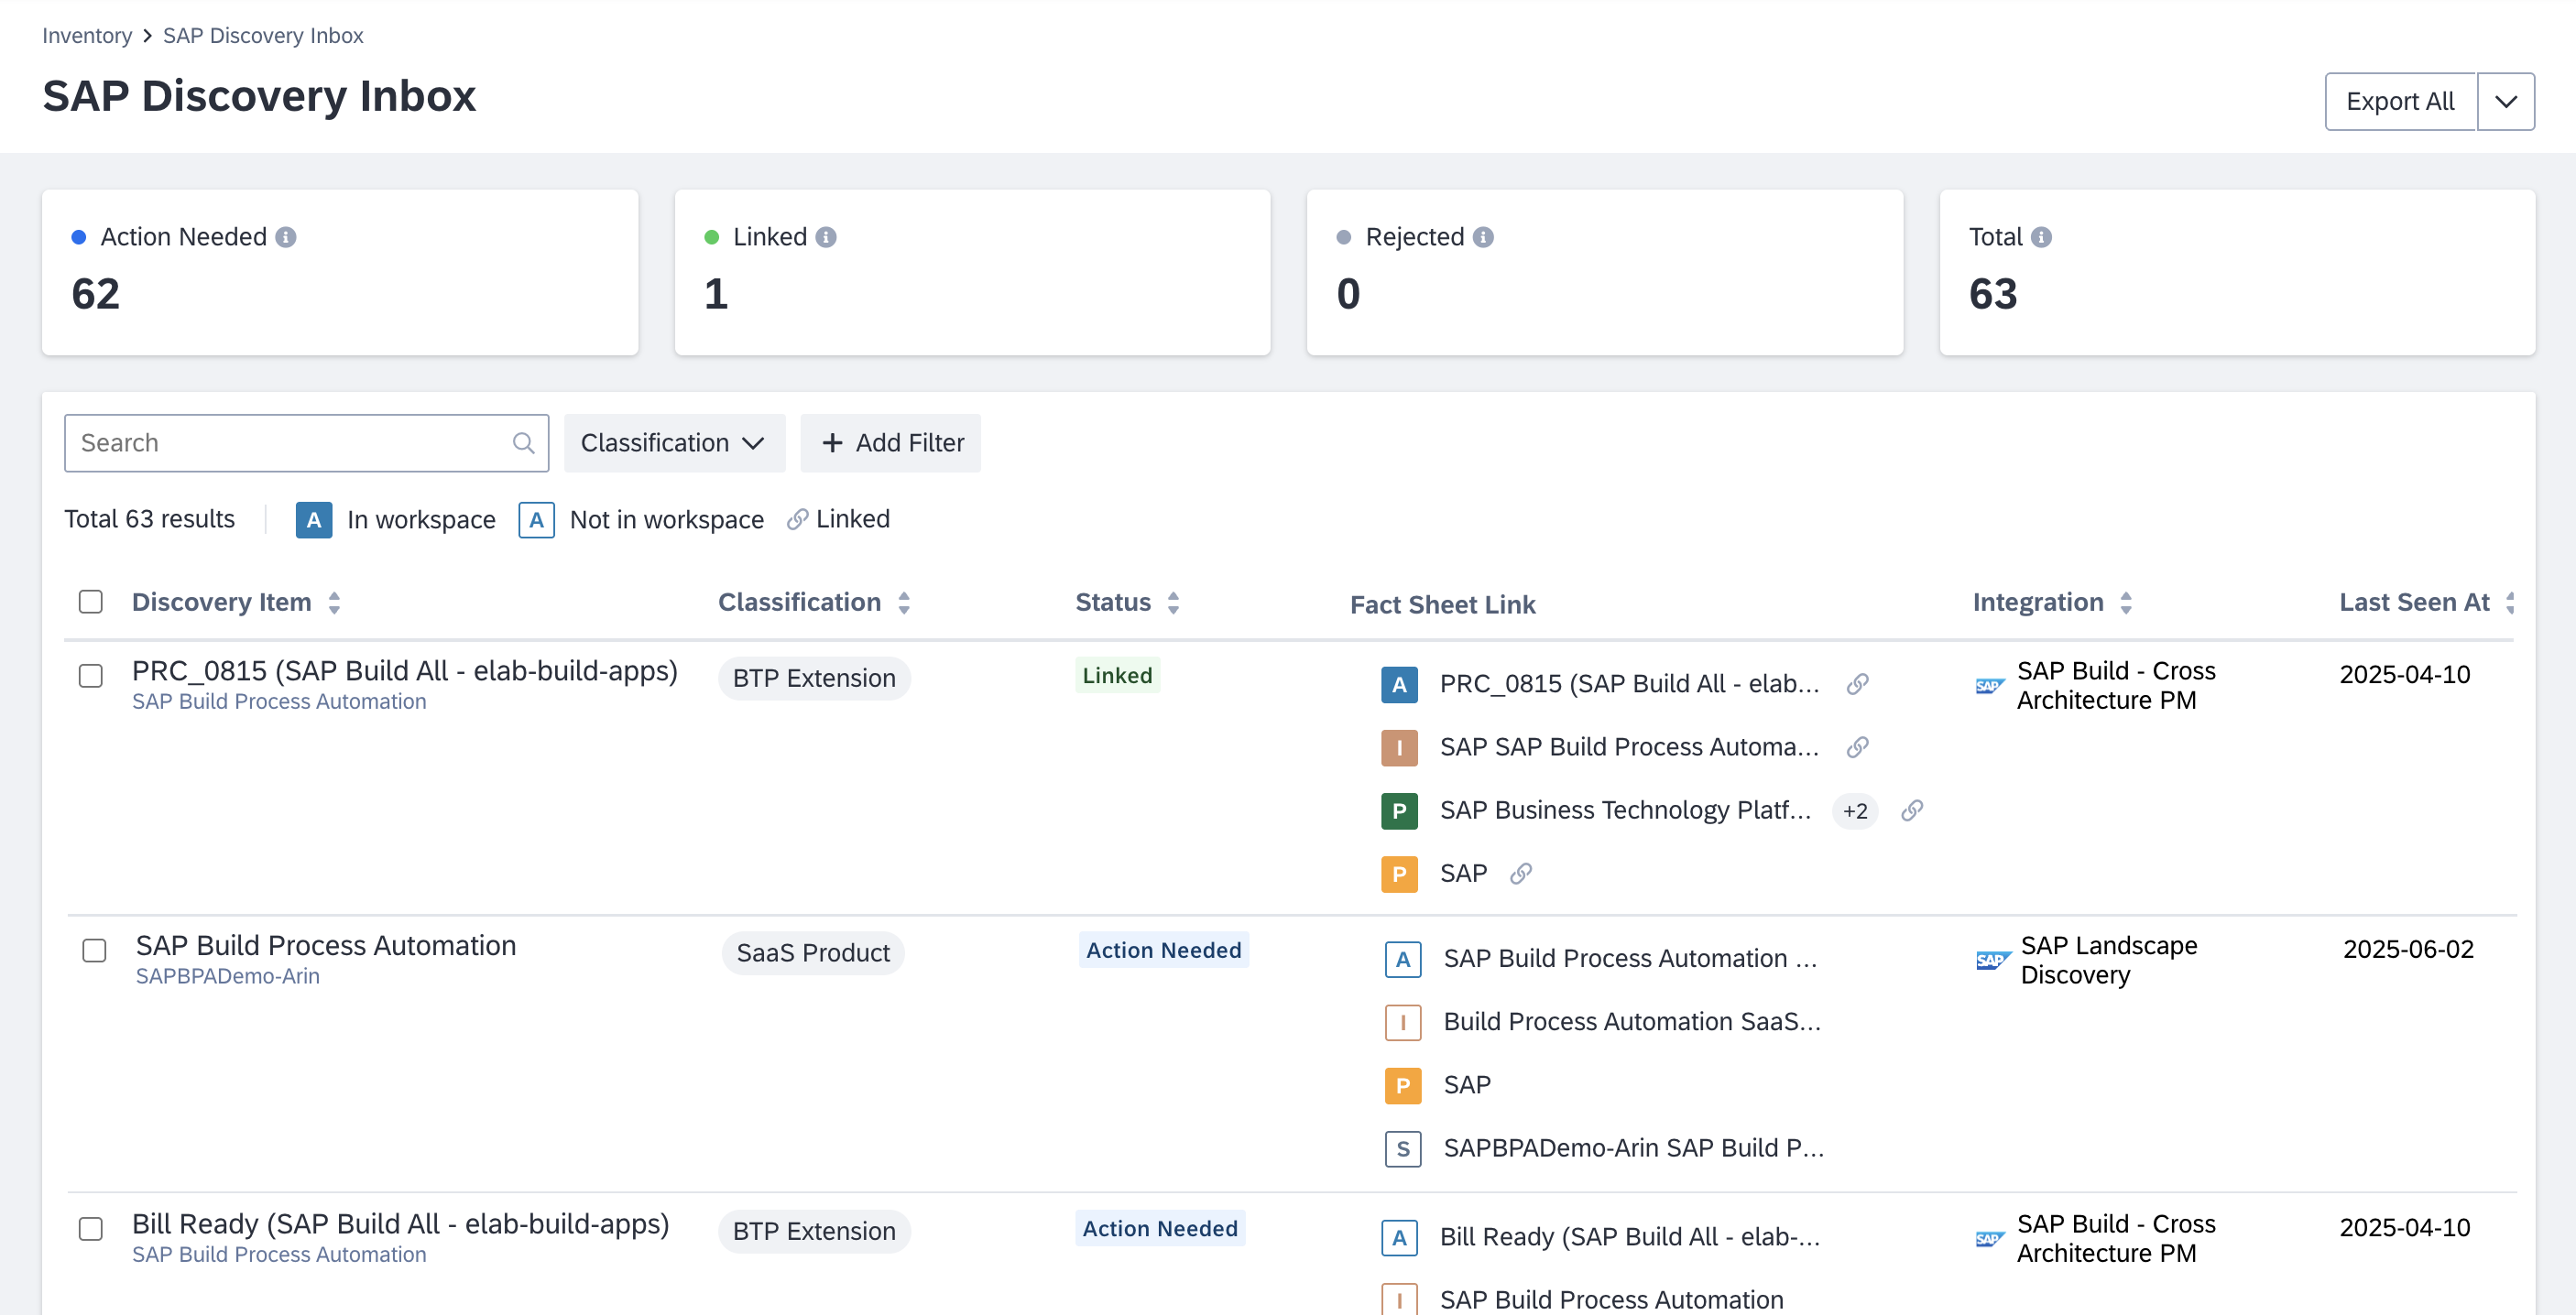Click info icon beside Linked card title
The width and height of the screenshot is (2576, 1315).
point(826,237)
